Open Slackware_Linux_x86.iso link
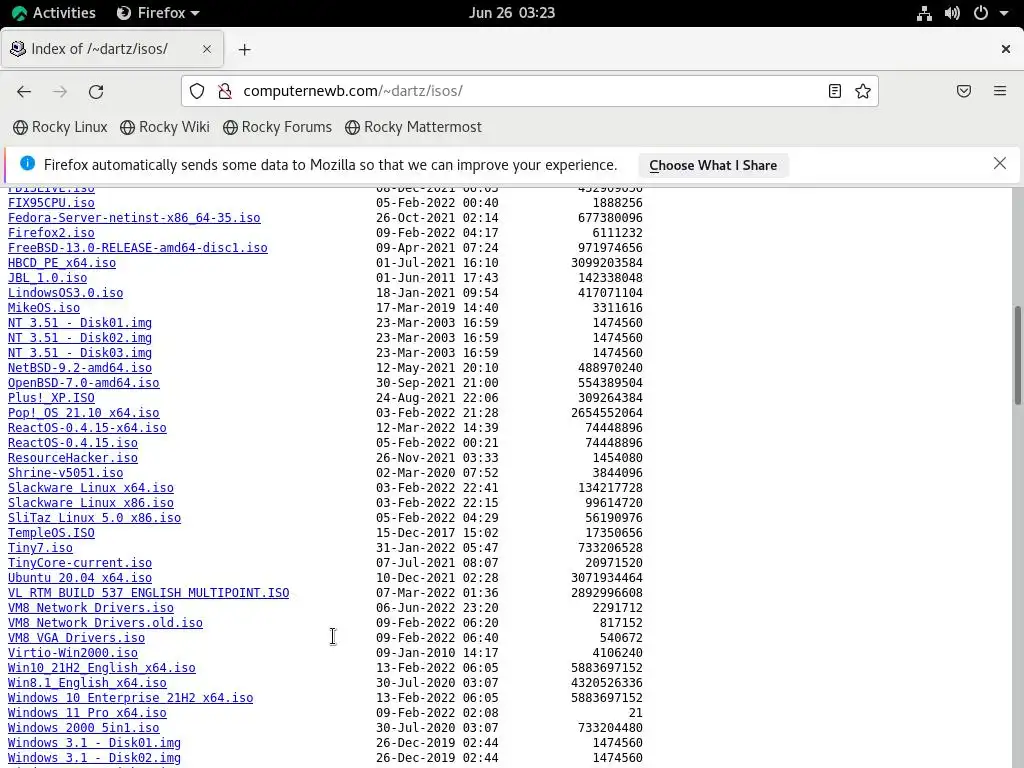Screen dimensions: 1024x768 click(91, 504)
